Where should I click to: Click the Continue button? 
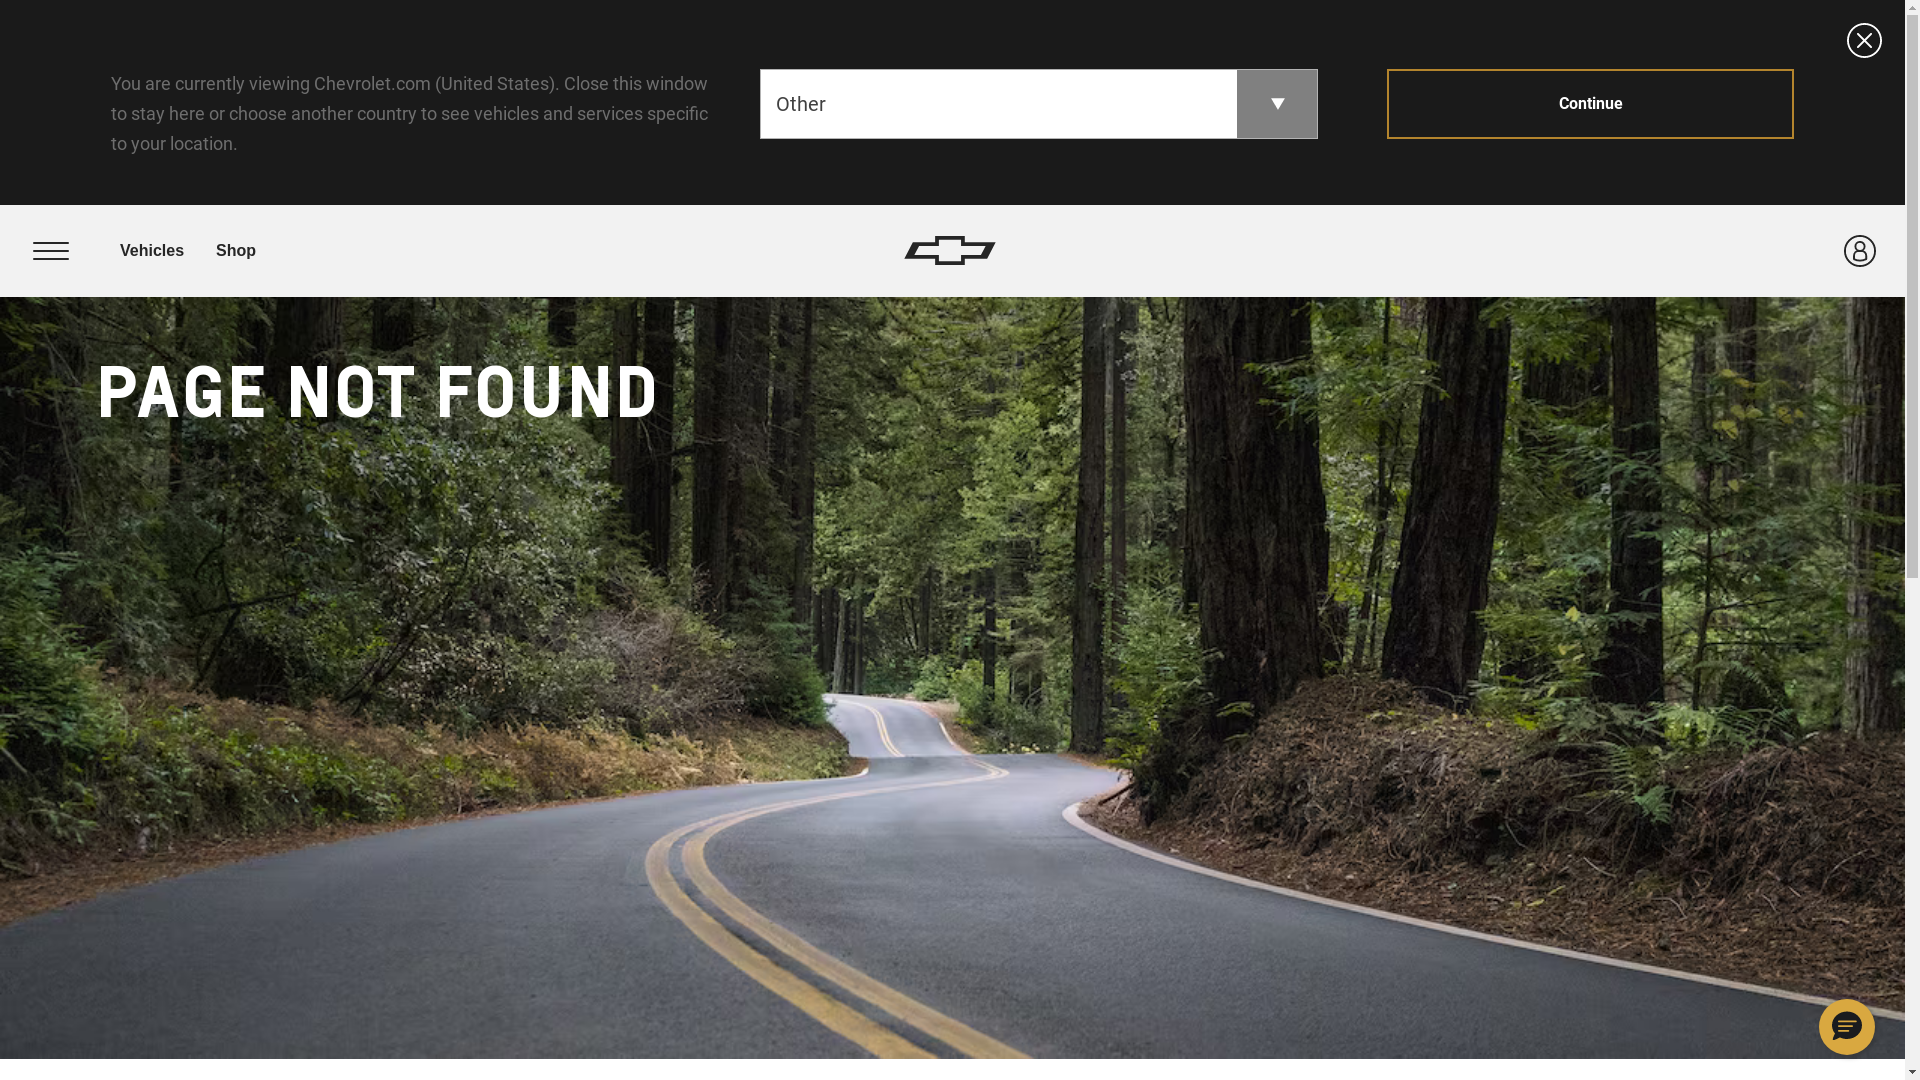1590,104
